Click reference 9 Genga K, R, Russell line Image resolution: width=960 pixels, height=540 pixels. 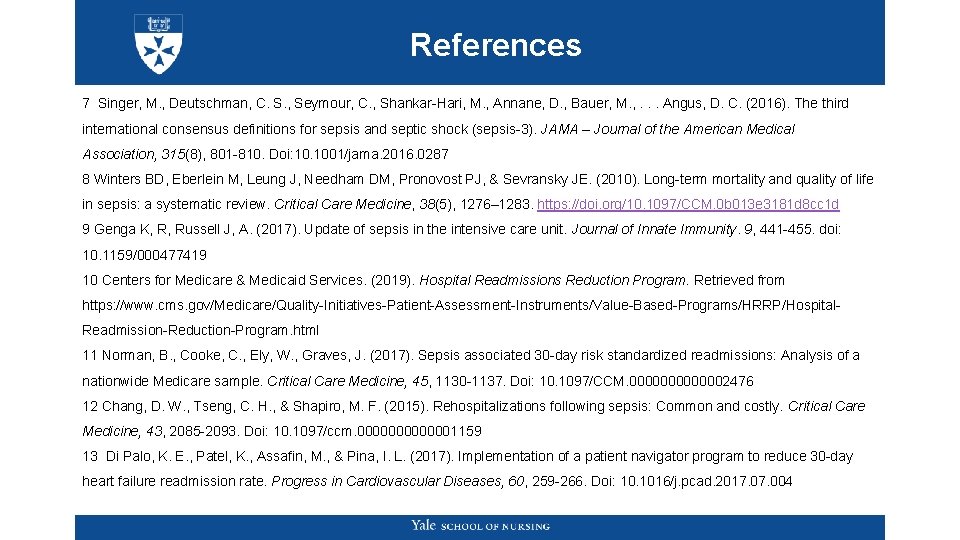[462, 230]
